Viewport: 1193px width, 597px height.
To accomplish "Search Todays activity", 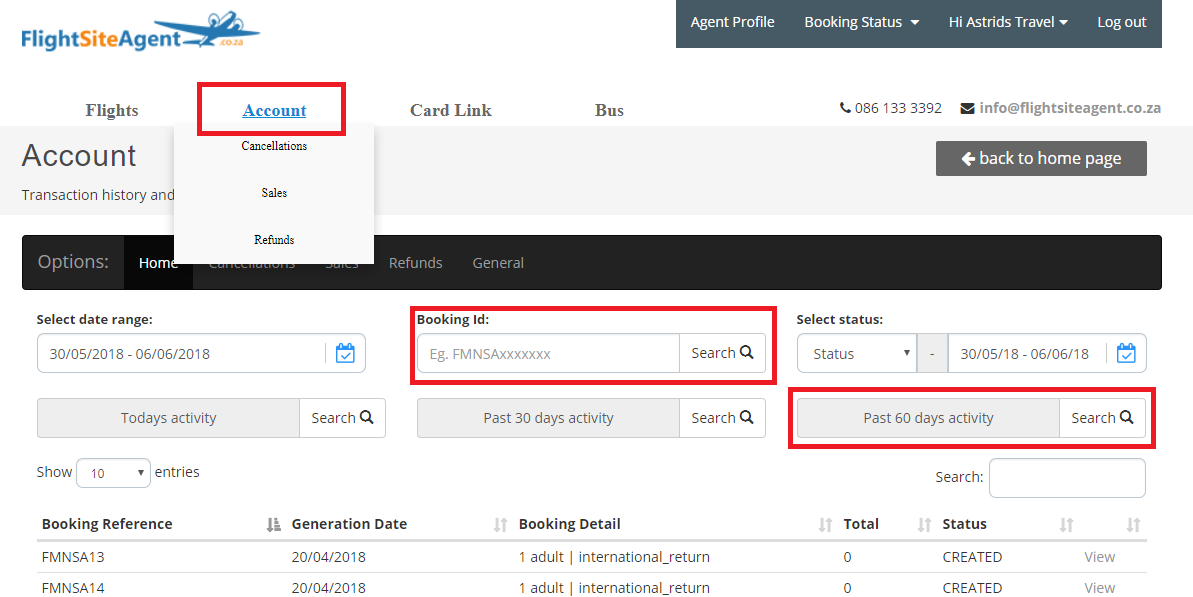I will click(342, 418).
